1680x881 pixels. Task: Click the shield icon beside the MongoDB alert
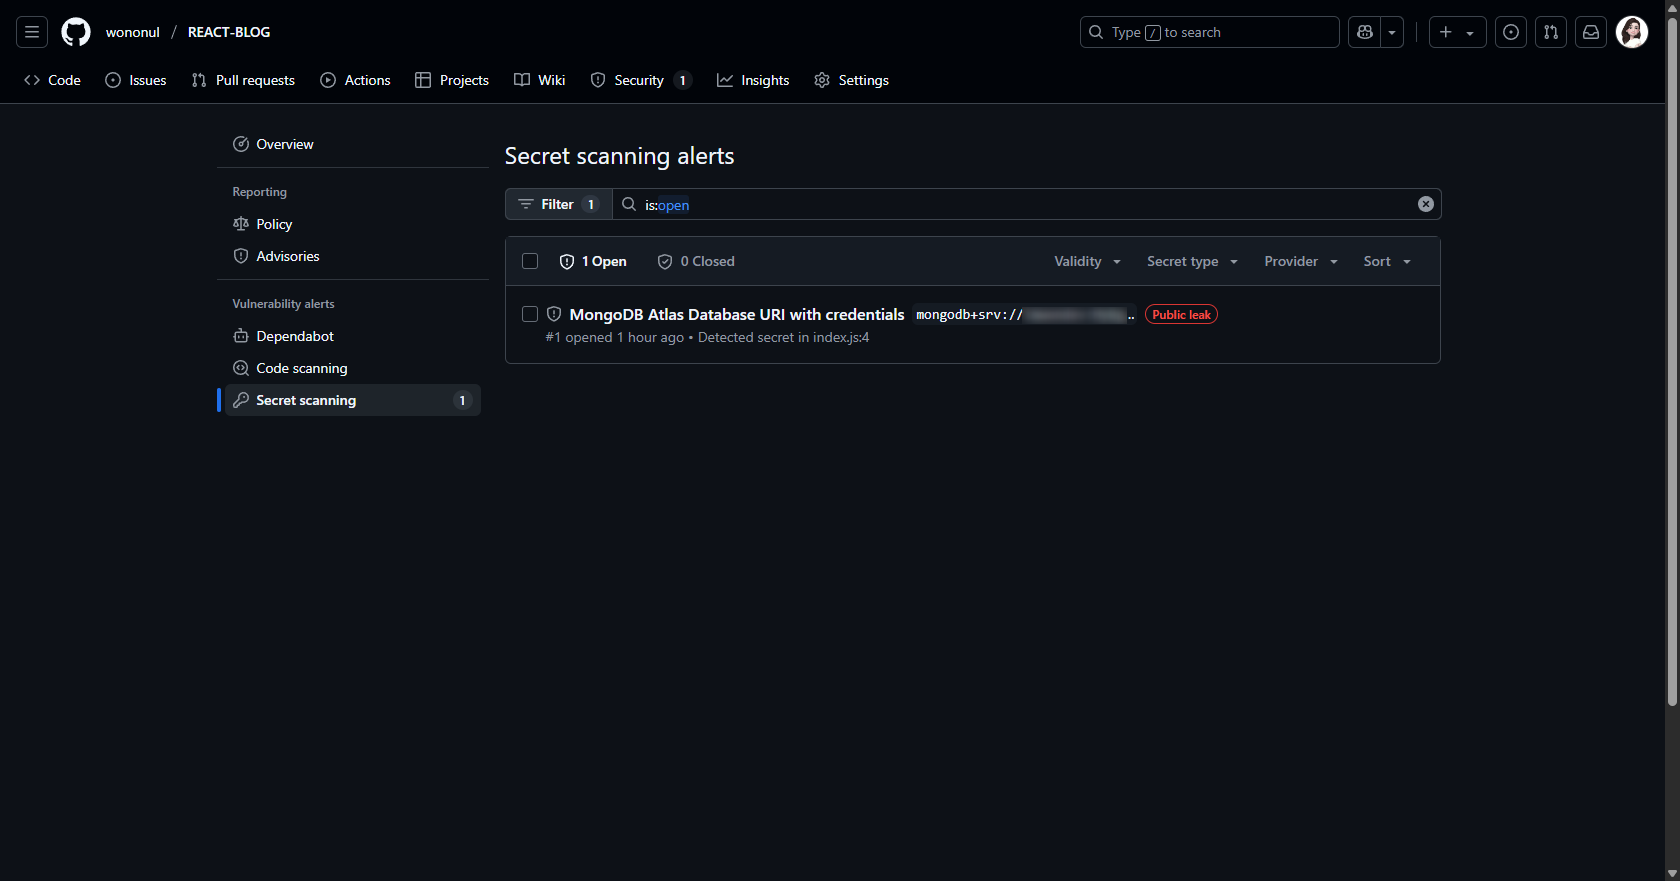pos(554,314)
